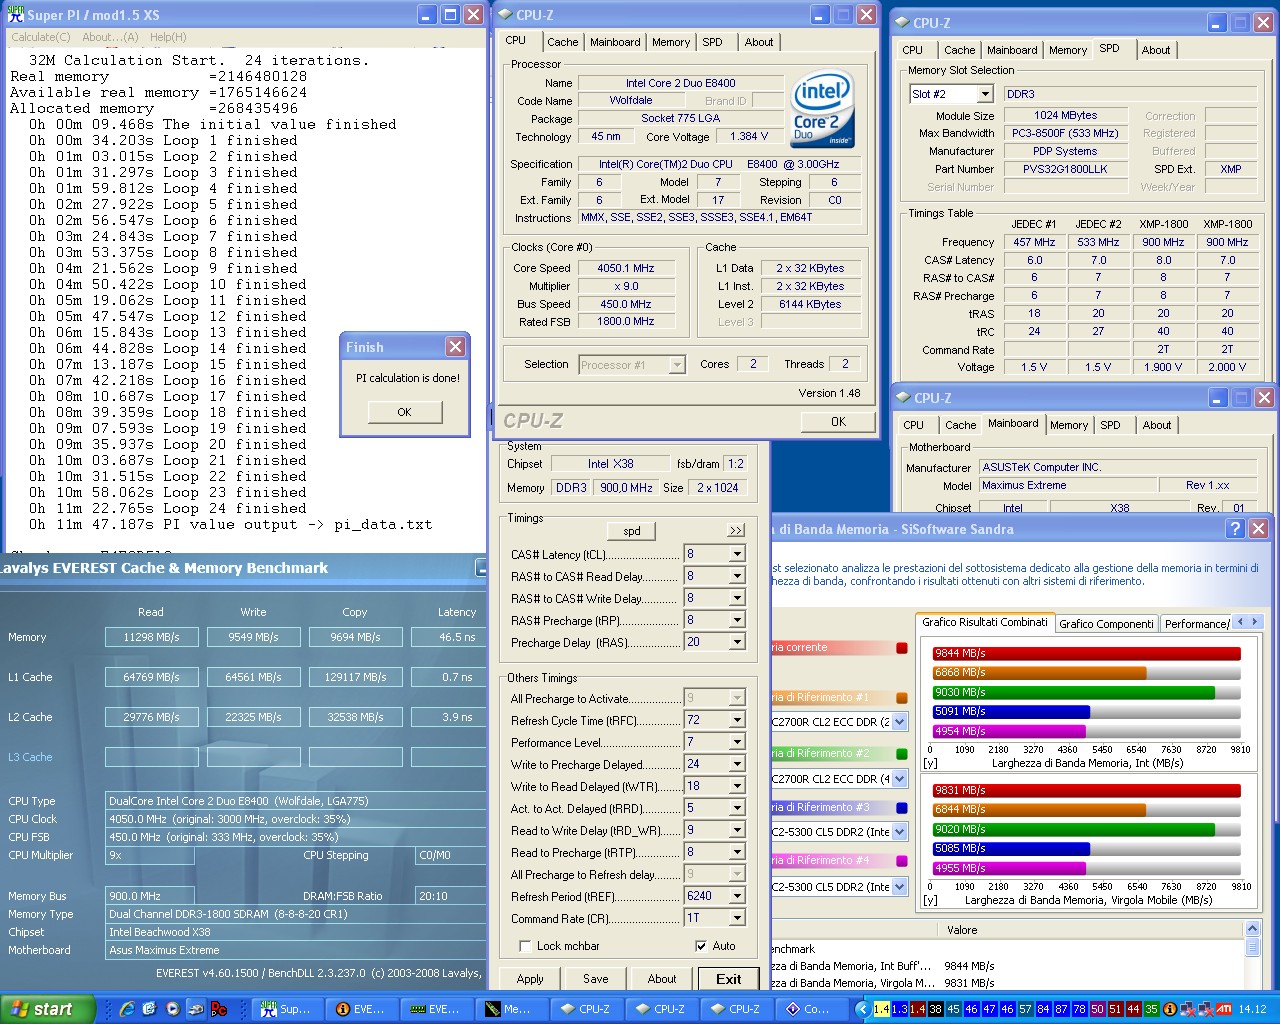This screenshot has height=1024, width=1280.
Task: Open the Performance Level dropdown
Action: [737, 742]
